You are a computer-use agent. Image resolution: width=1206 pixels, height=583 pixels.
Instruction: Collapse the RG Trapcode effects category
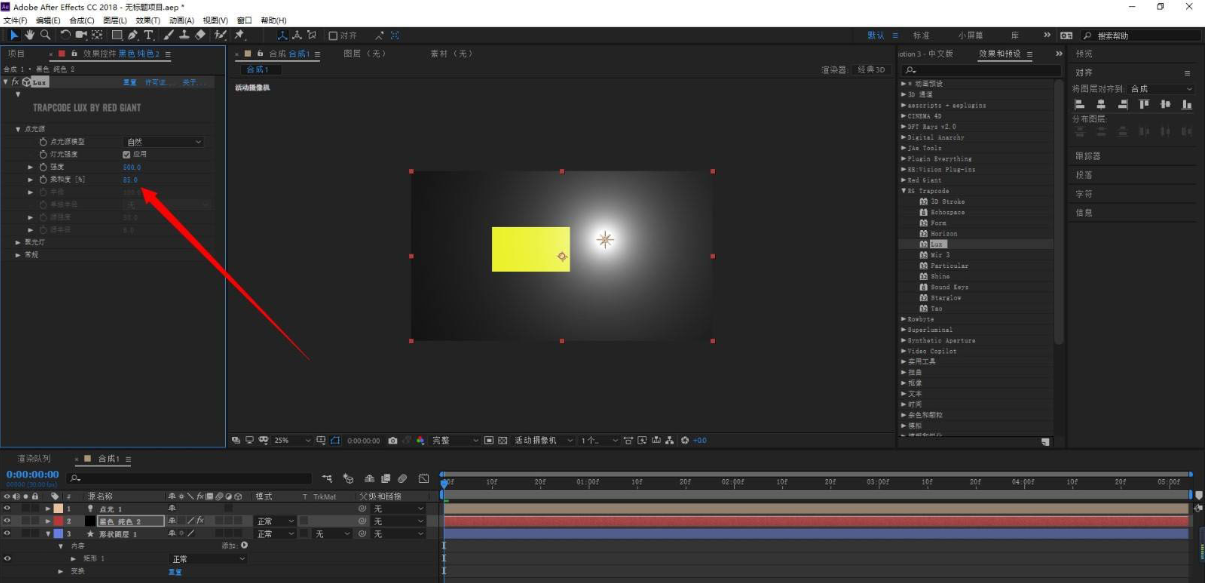904,191
